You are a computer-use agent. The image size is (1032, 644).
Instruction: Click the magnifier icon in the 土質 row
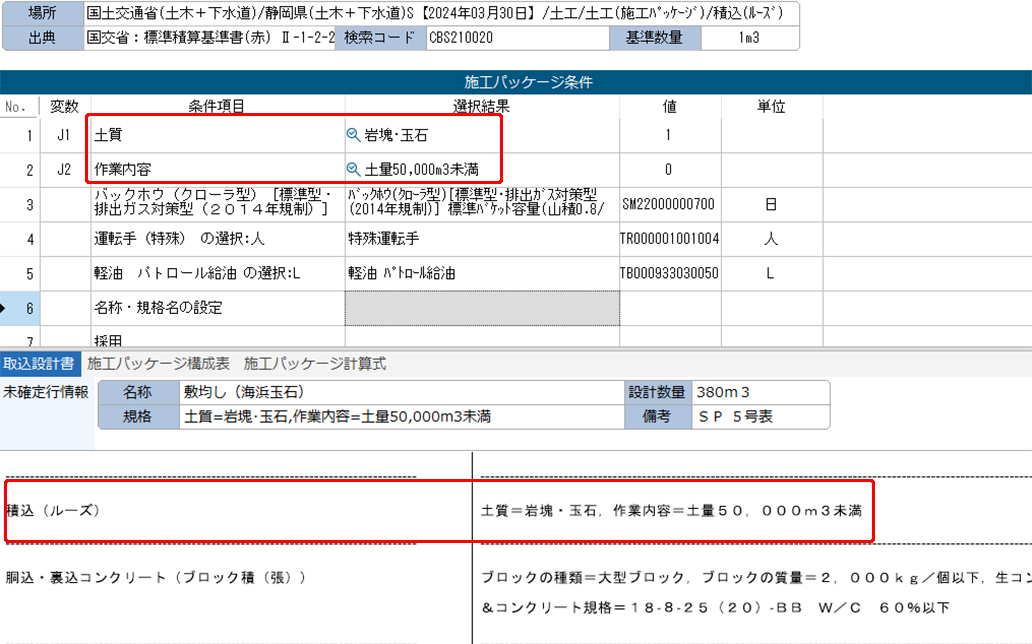pos(354,135)
